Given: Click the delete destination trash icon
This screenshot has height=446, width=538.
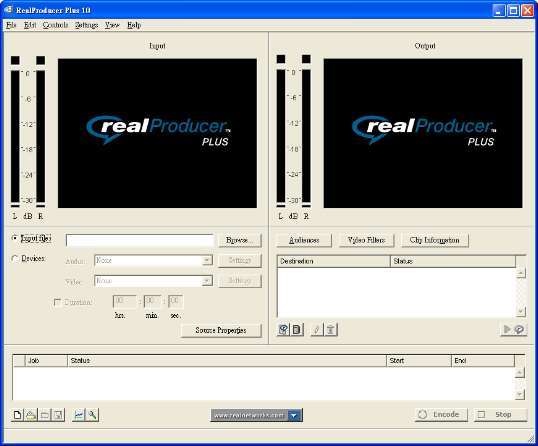Looking at the screenshot, I should pyautogui.click(x=331, y=330).
